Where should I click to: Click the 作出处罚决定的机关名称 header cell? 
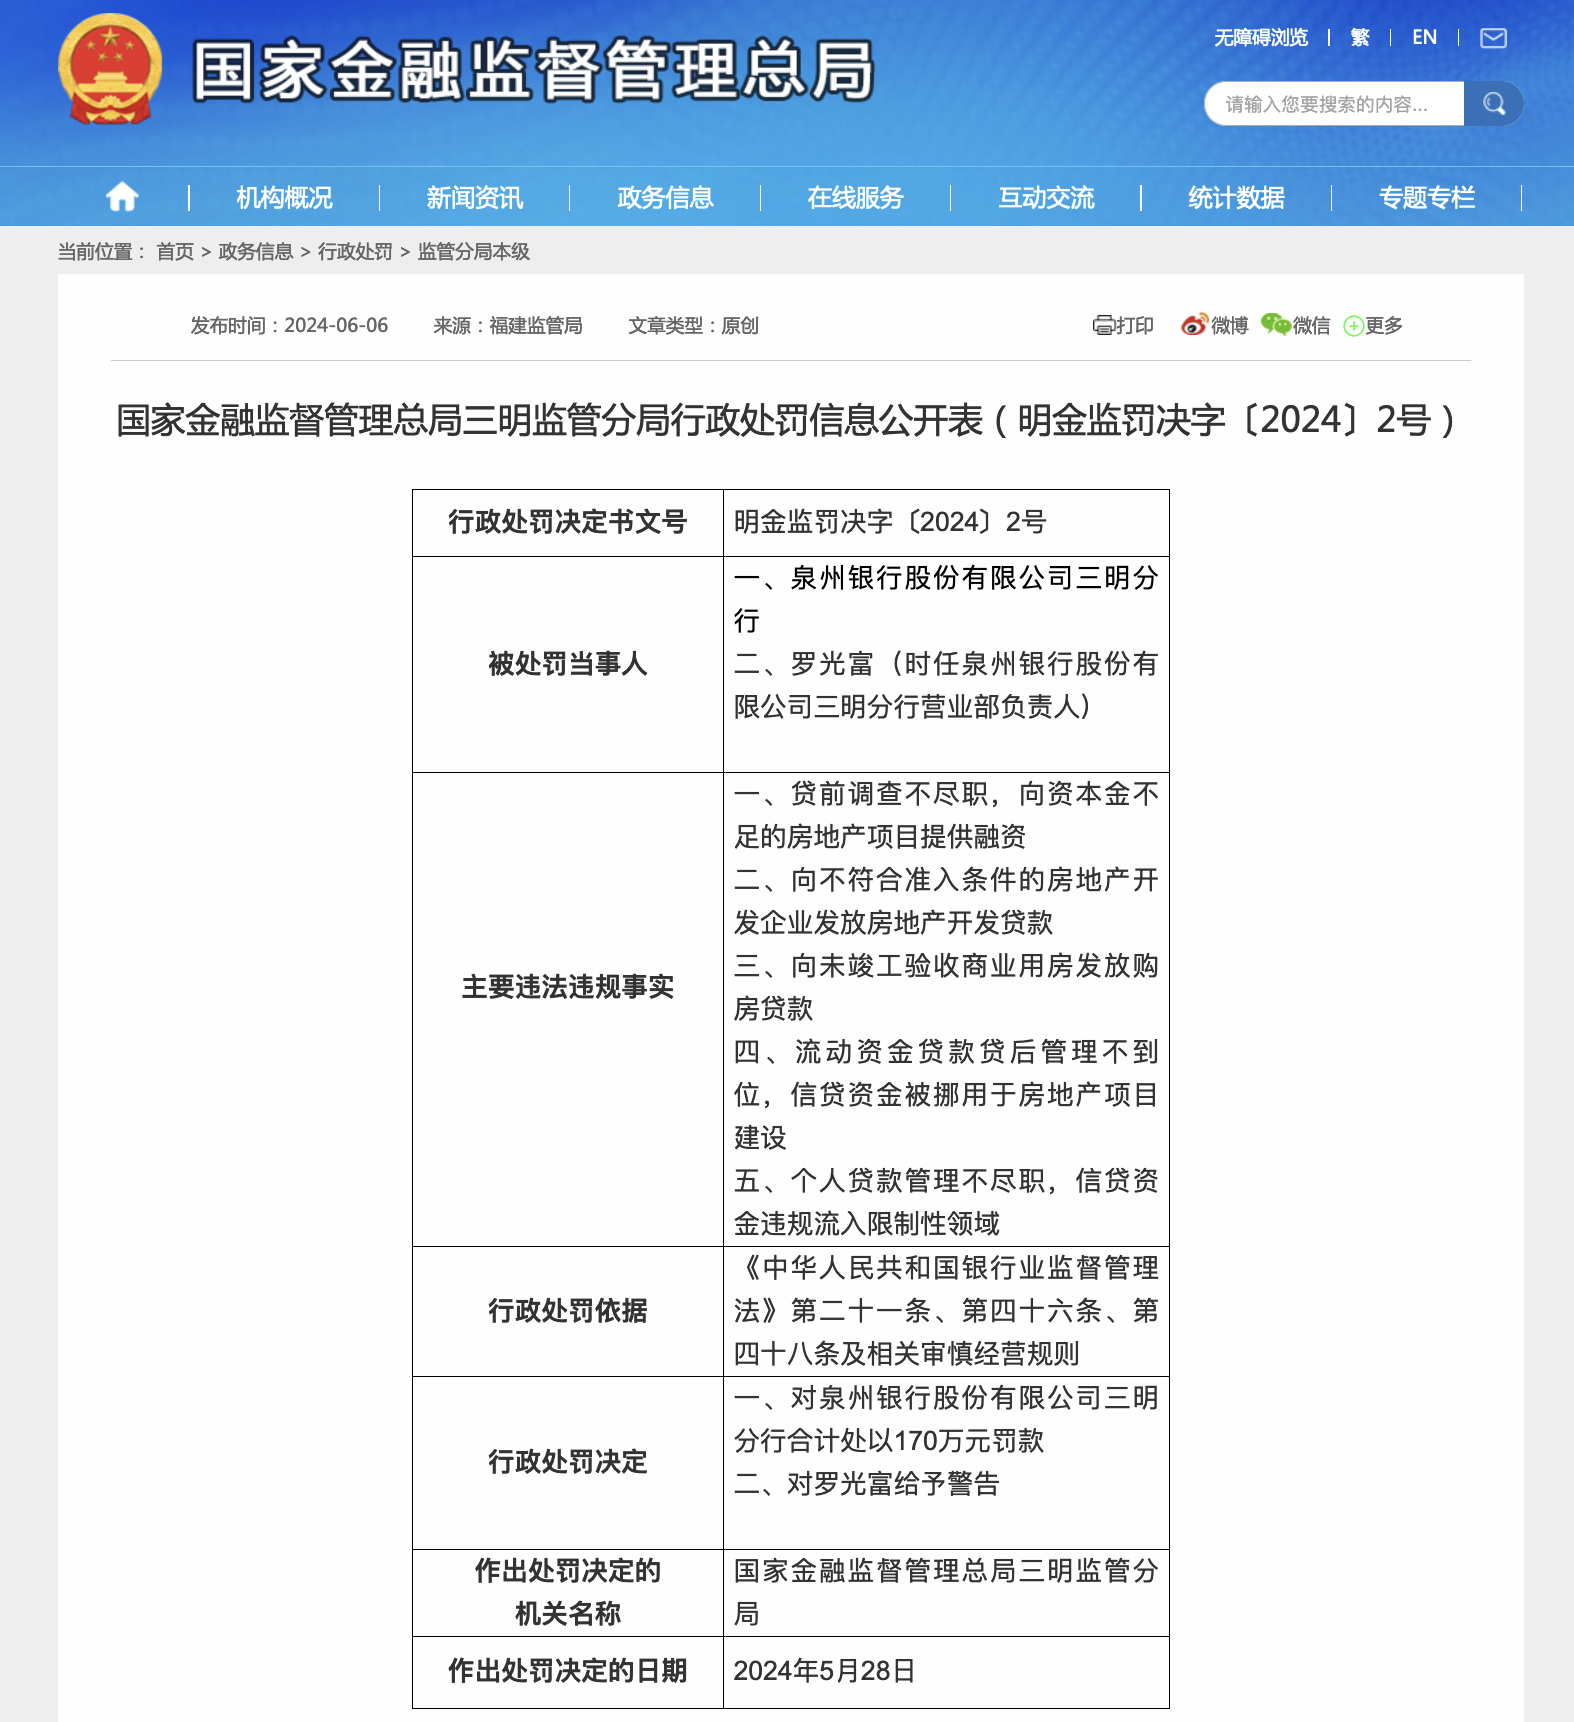(568, 1592)
